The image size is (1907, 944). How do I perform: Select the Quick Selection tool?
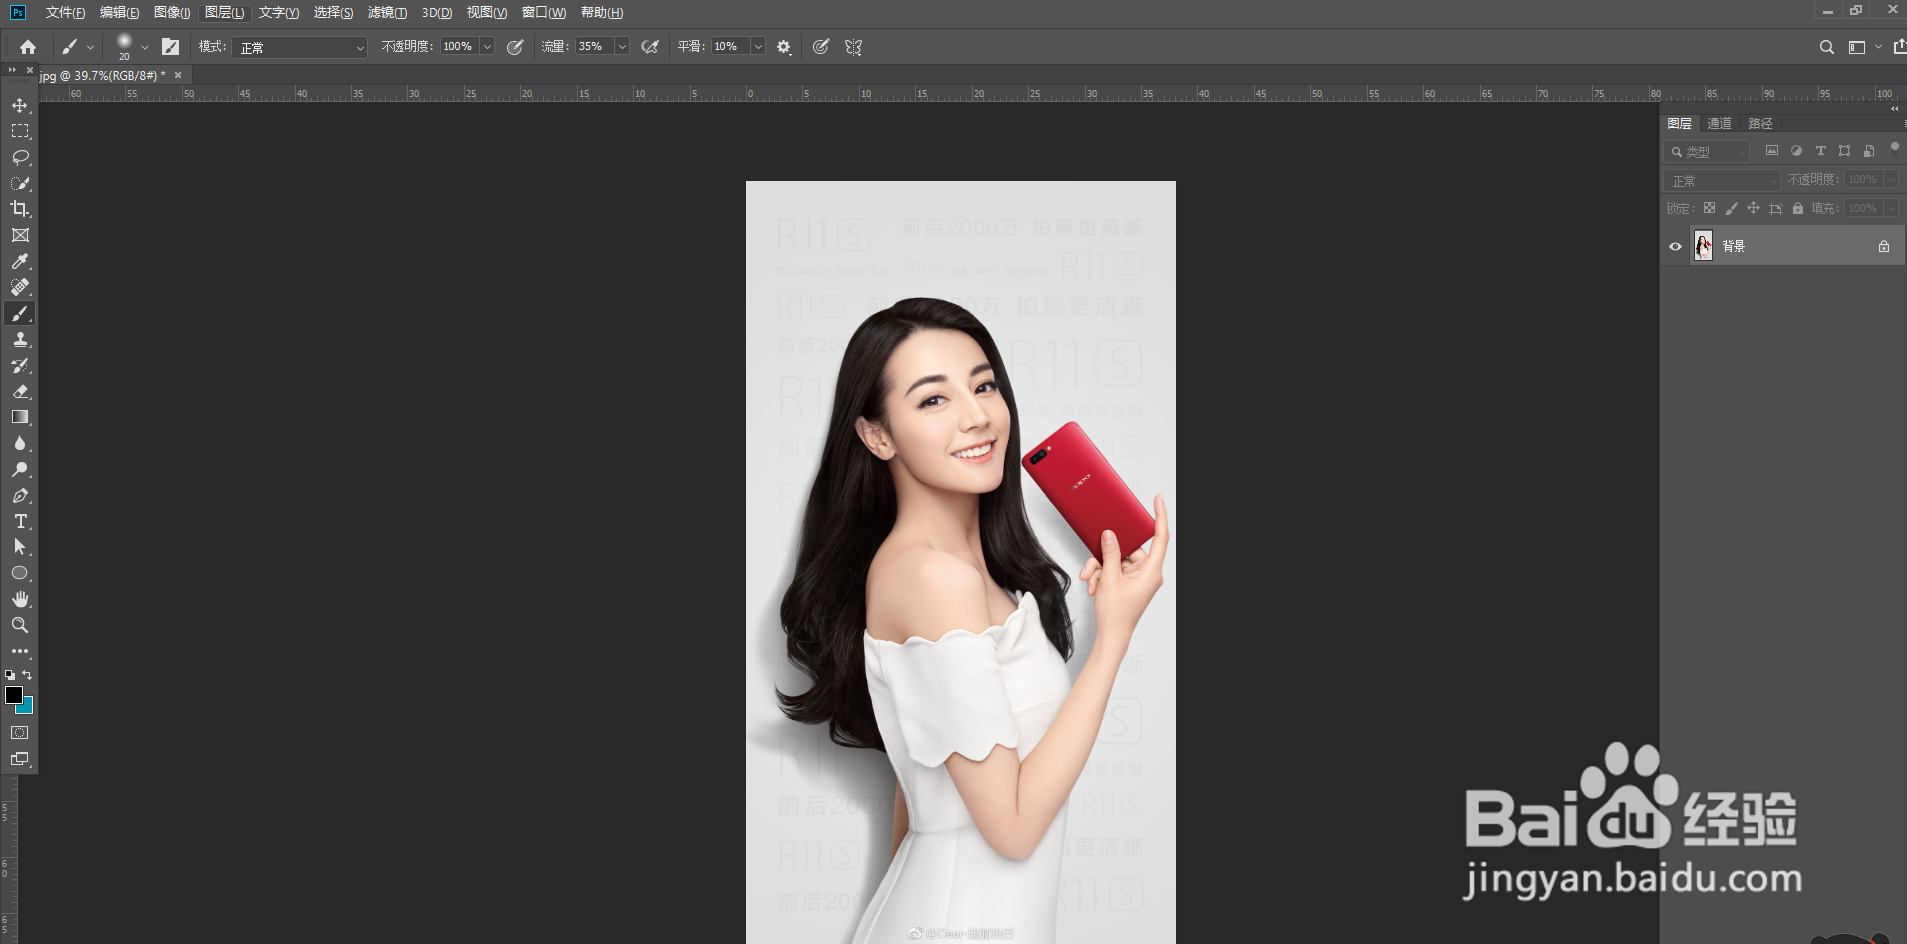[x=20, y=183]
